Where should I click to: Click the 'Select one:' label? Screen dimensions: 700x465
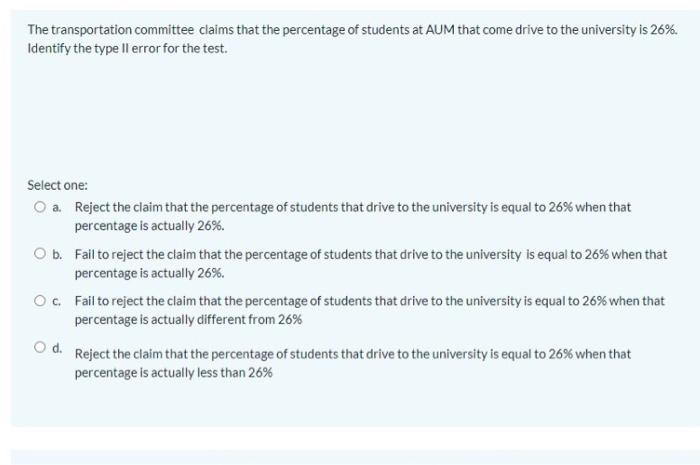coord(58,185)
